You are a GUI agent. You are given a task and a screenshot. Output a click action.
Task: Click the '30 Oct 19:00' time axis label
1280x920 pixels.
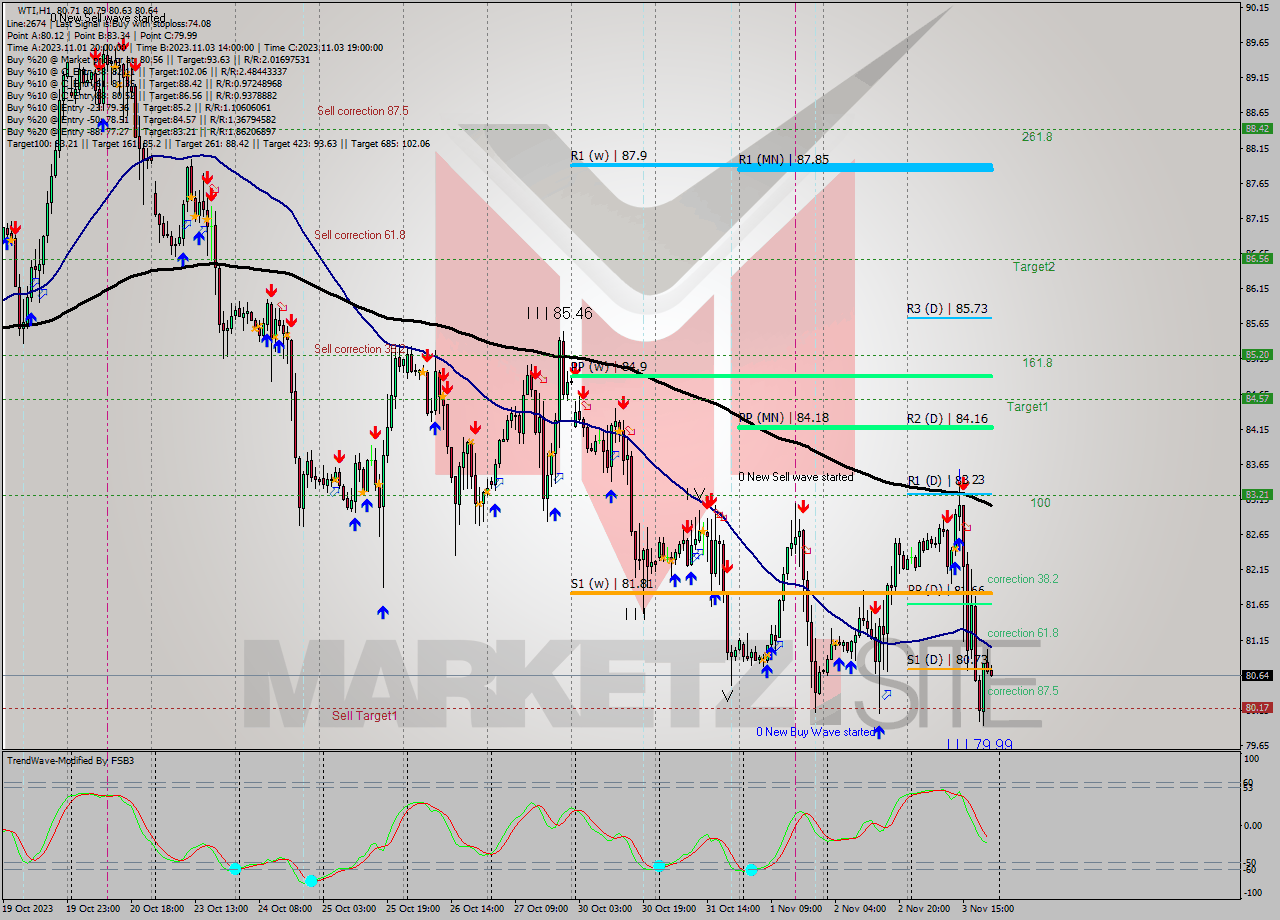coord(671,909)
